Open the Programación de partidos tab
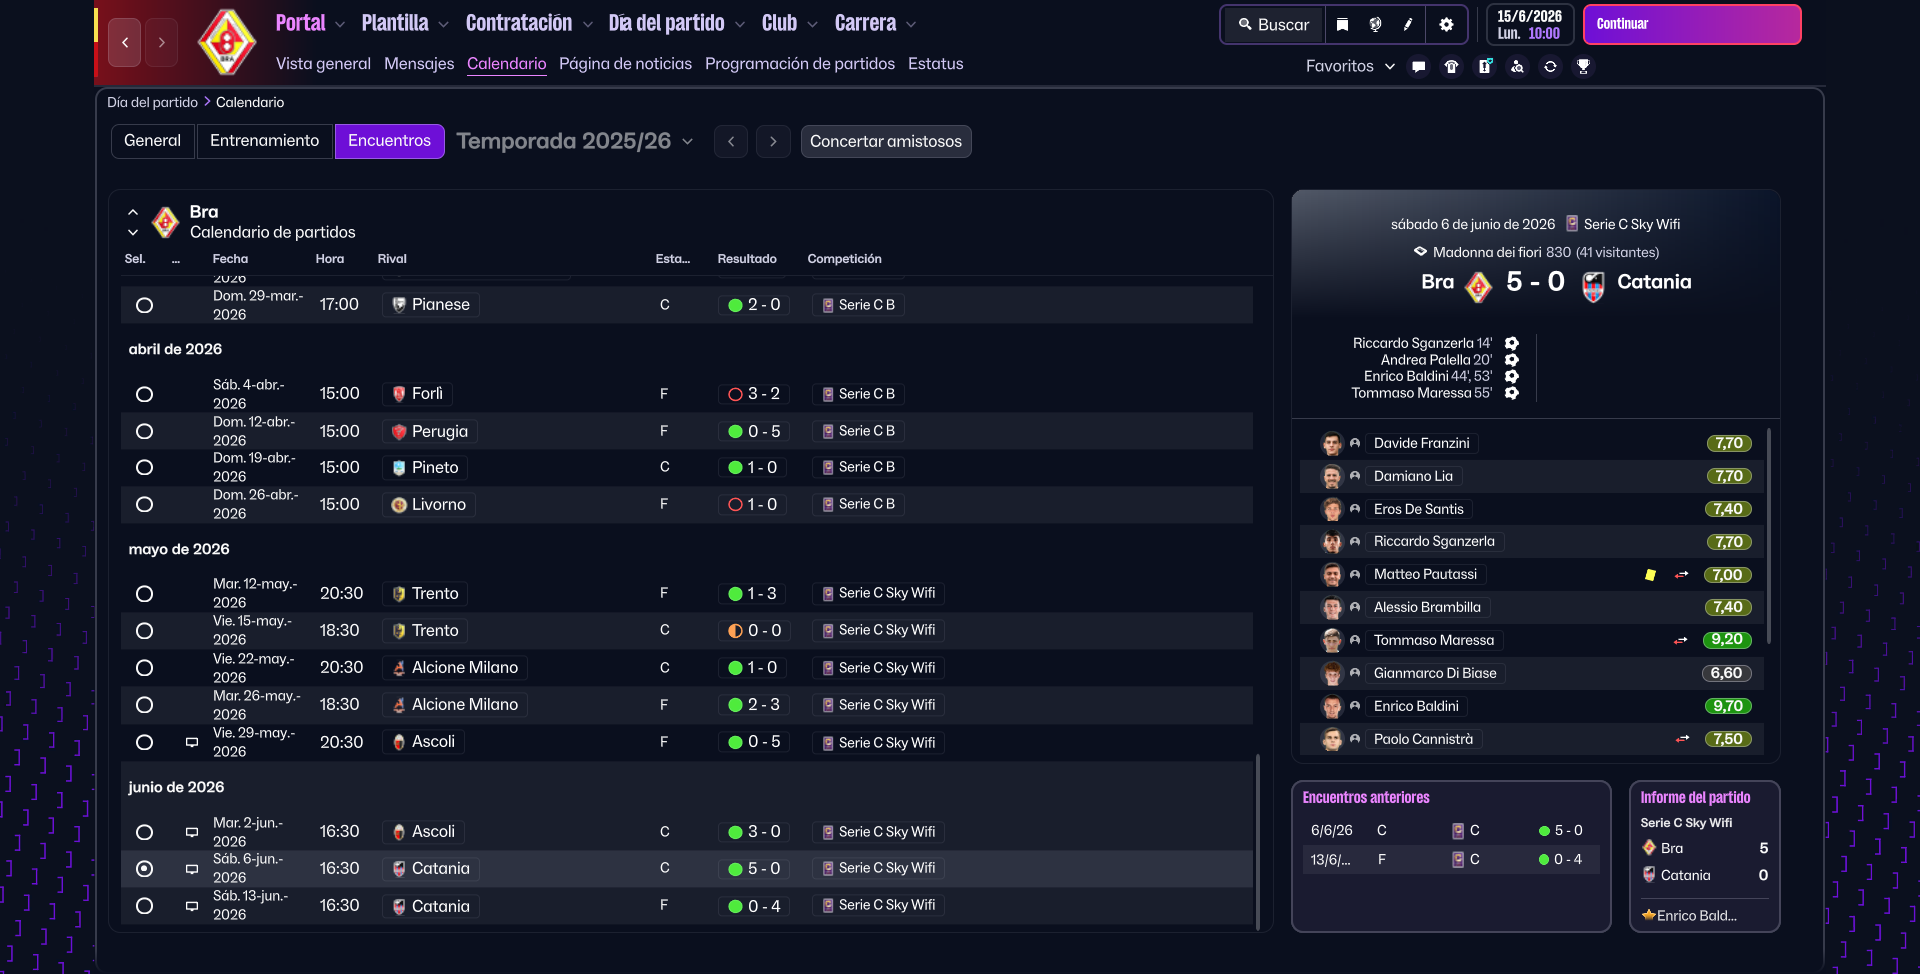This screenshot has height=974, width=1920. tap(799, 64)
